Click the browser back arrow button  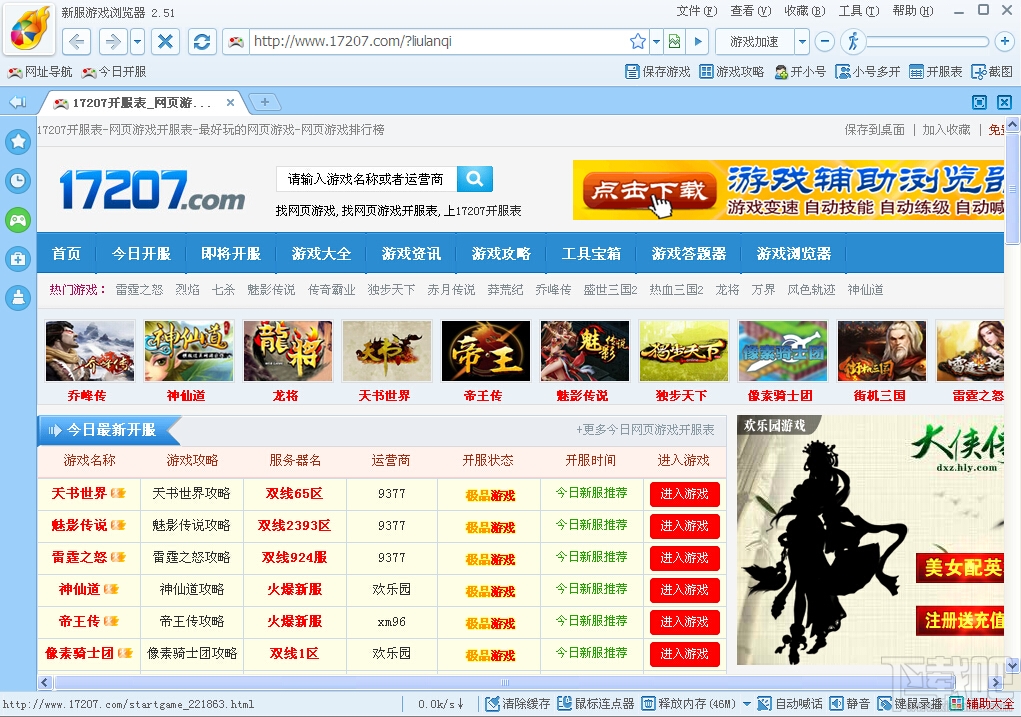pos(77,42)
